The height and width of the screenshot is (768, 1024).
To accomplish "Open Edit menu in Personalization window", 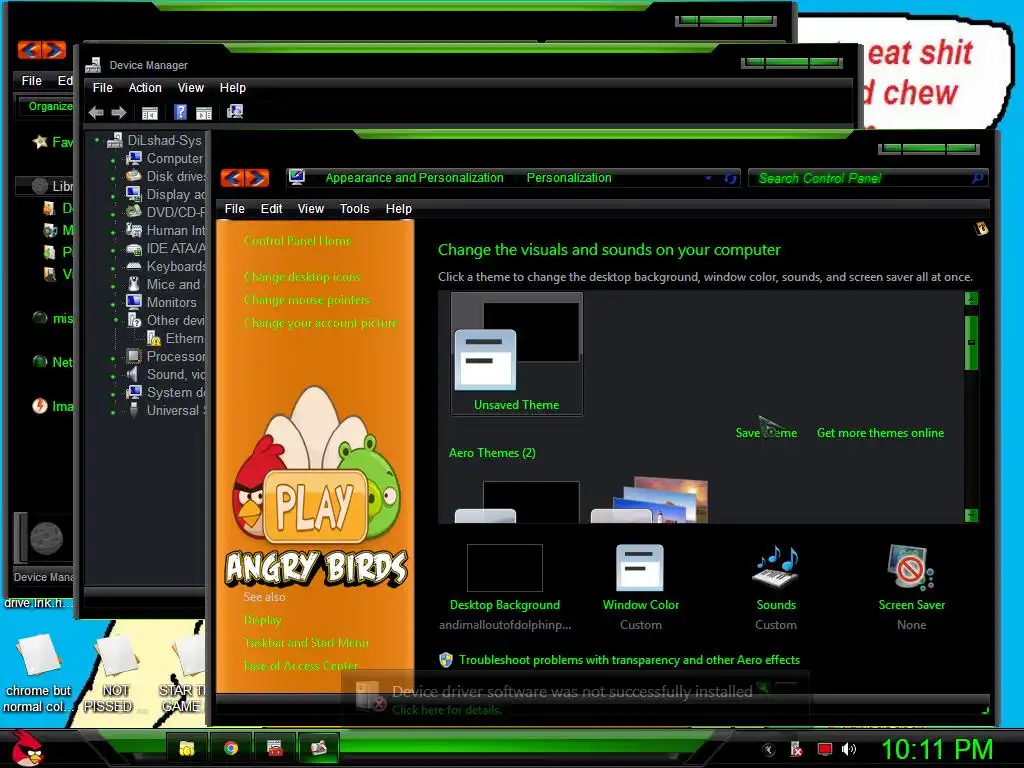I will 271,209.
